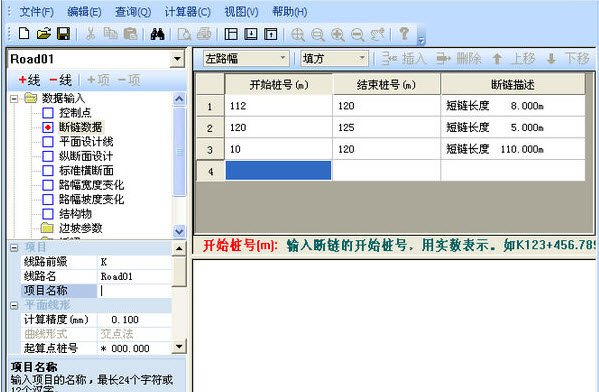The image size is (599, 392).
Task: Toggle the 控制点 checkbox in tree
Action: pos(48,113)
